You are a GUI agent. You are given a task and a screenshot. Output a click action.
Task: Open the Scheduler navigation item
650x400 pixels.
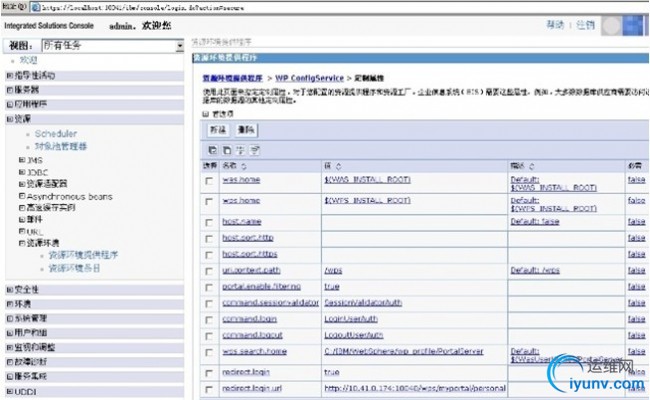56,133
